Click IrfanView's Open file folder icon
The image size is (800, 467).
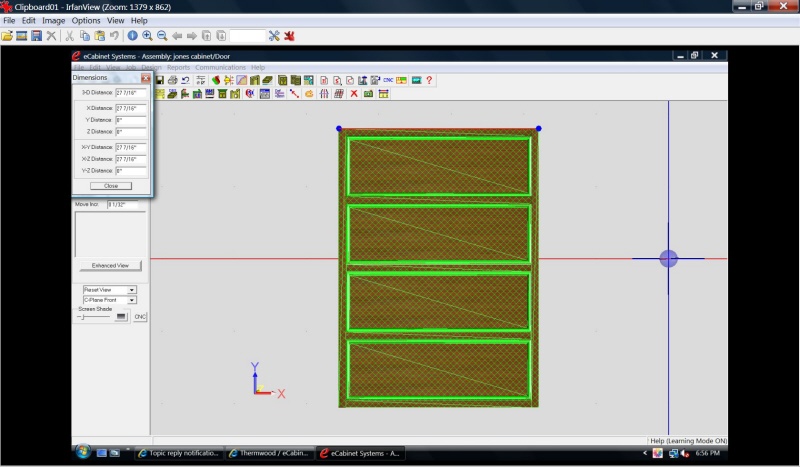7,36
